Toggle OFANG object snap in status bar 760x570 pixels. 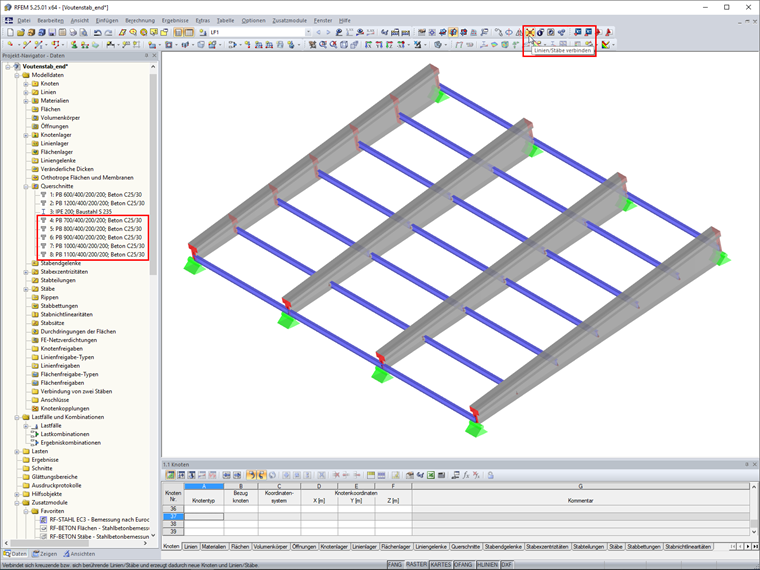tap(463, 565)
